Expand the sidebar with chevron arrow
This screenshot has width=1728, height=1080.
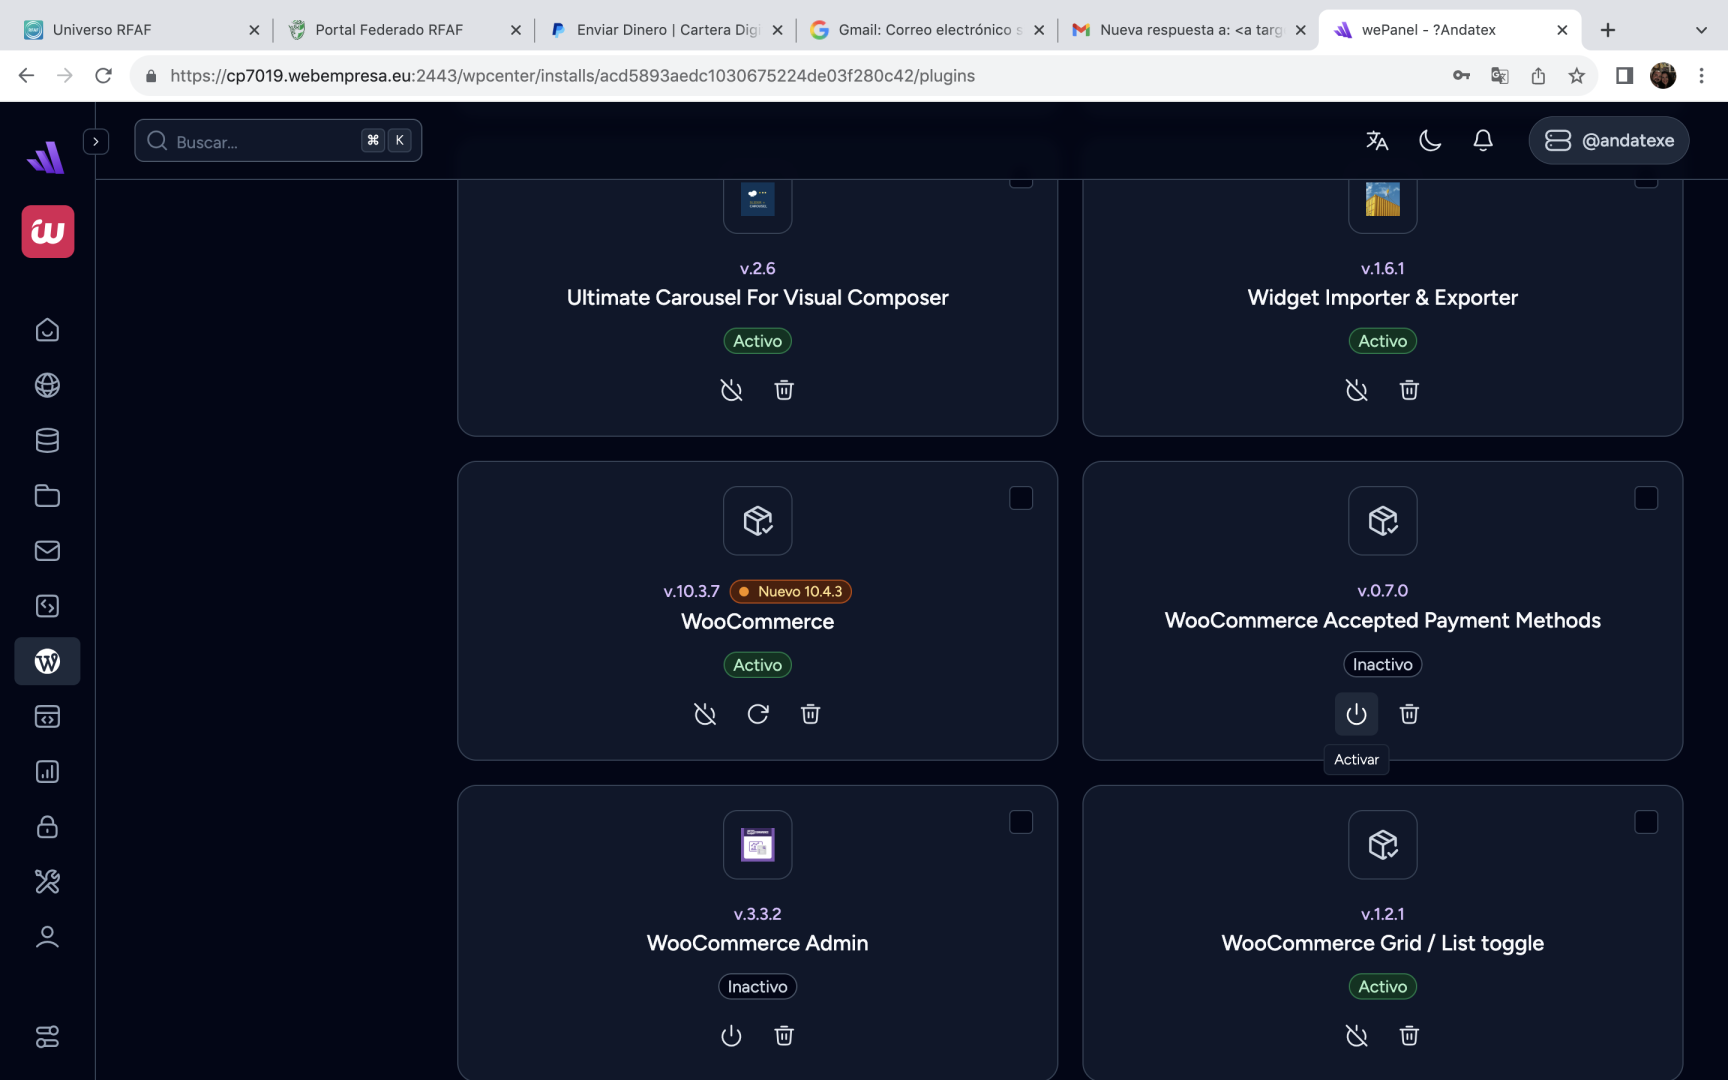point(96,141)
